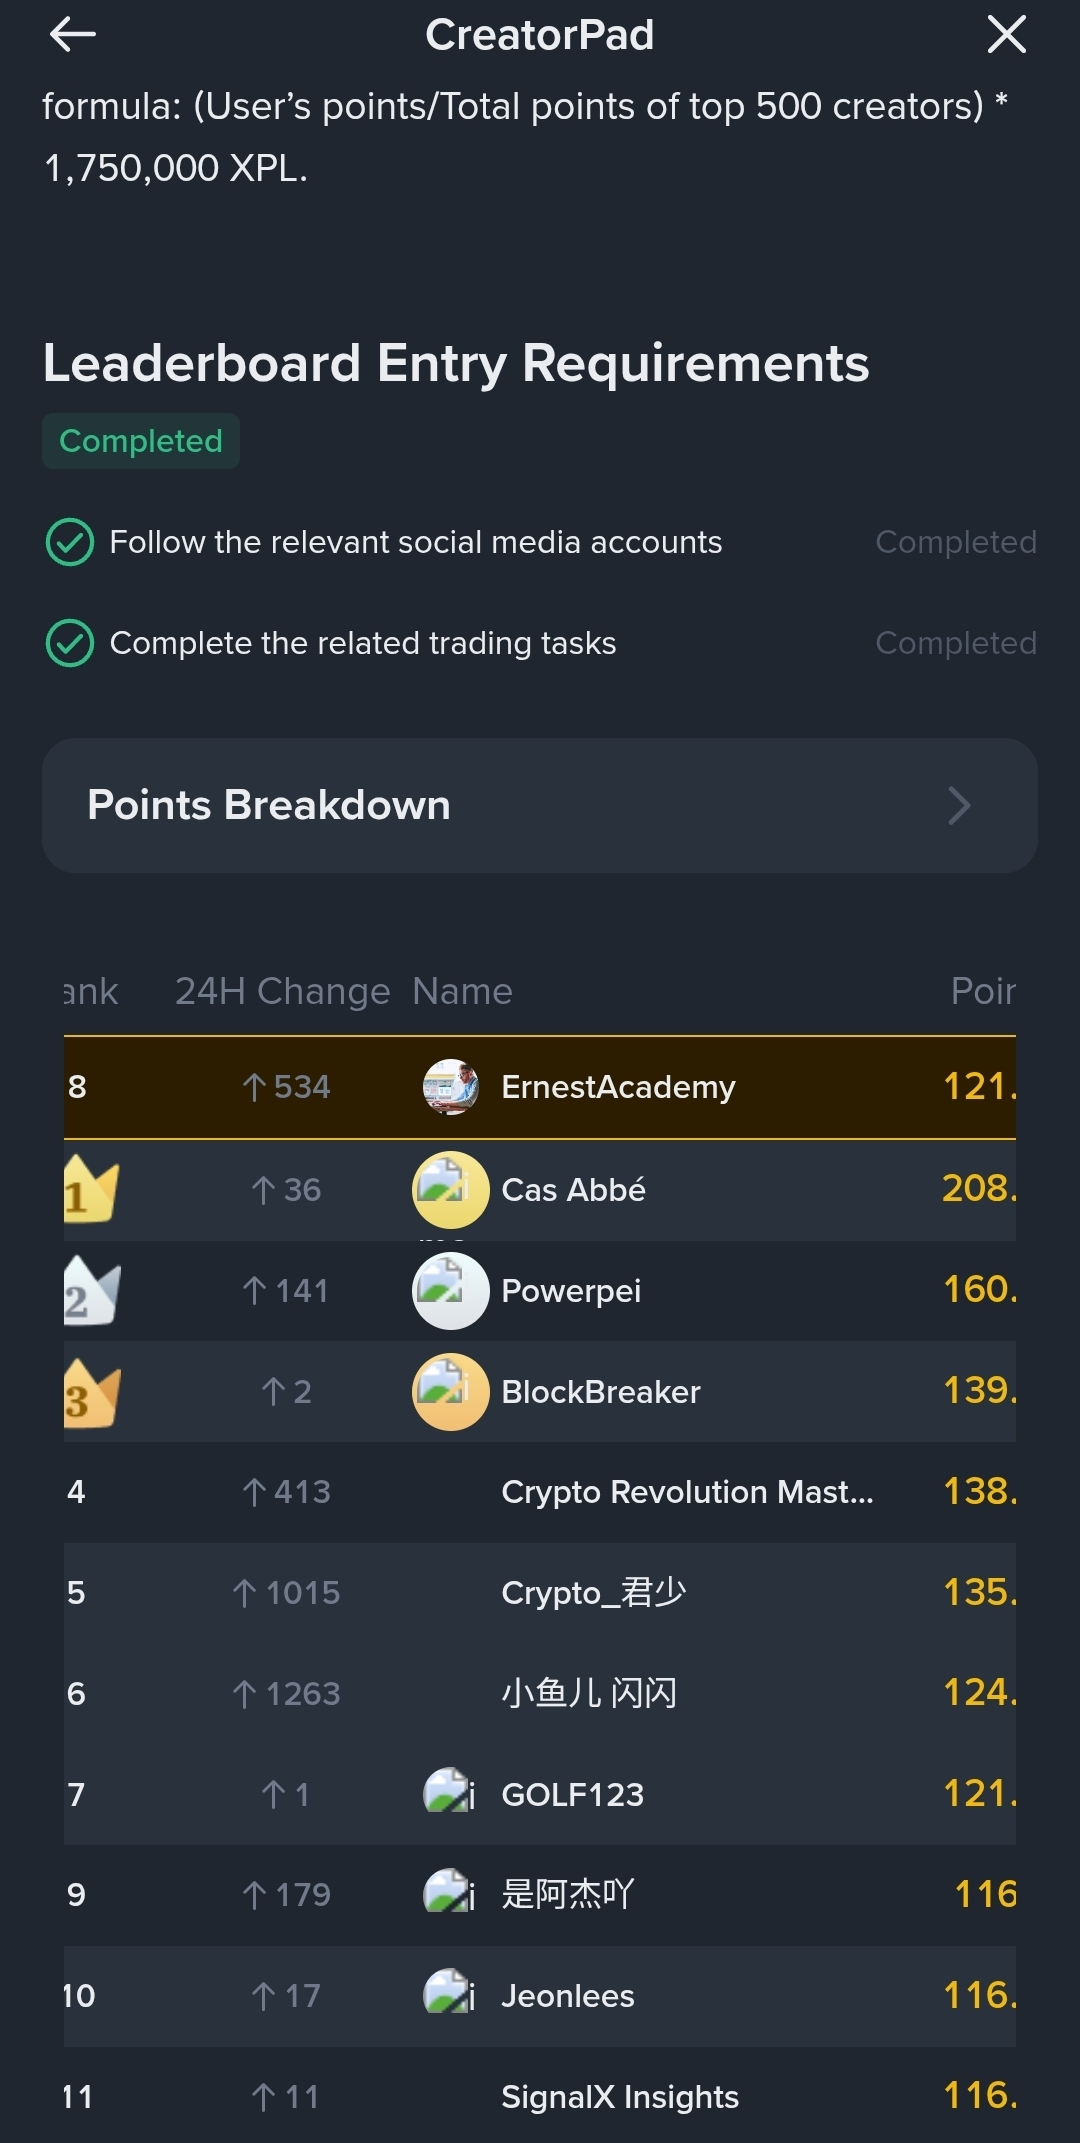Tap the Name column header

pyautogui.click(x=462, y=991)
